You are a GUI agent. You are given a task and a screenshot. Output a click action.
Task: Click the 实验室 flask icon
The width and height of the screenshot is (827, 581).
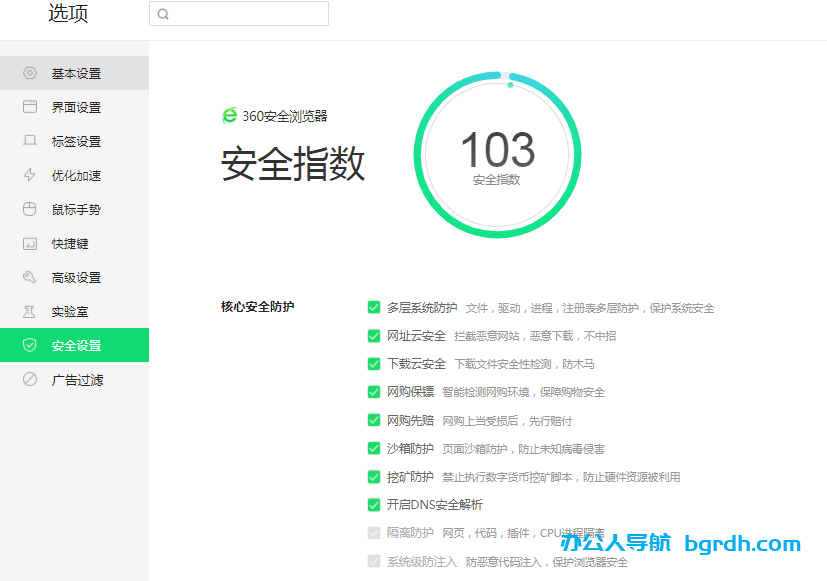click(30, 311)
